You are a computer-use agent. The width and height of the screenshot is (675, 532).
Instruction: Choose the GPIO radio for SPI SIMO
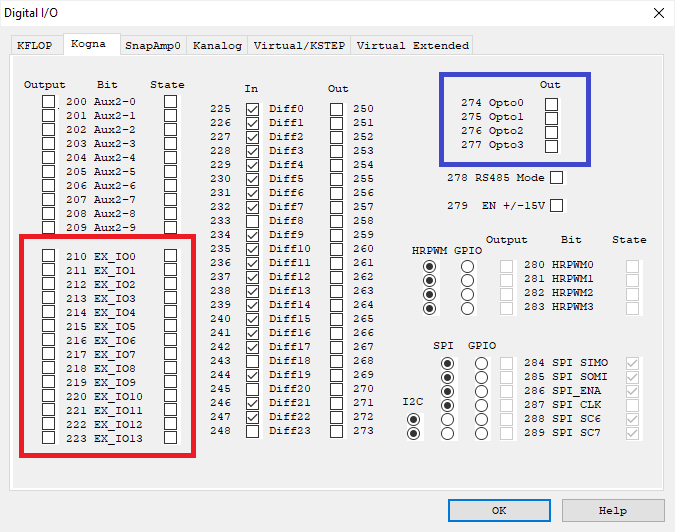482,364
